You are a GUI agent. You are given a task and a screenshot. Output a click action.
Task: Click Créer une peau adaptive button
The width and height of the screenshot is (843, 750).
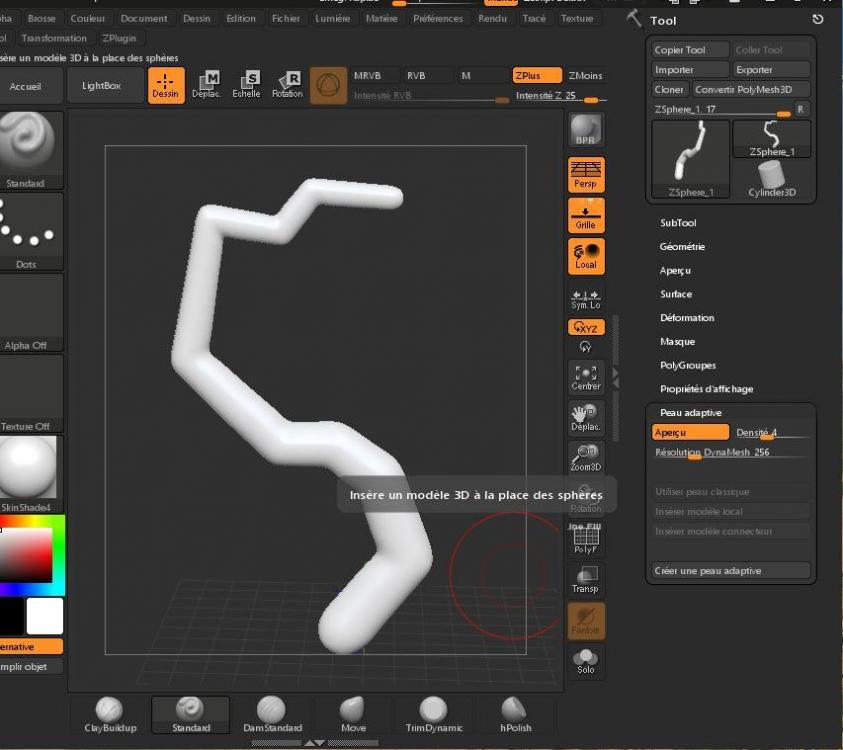pos(730,571)
